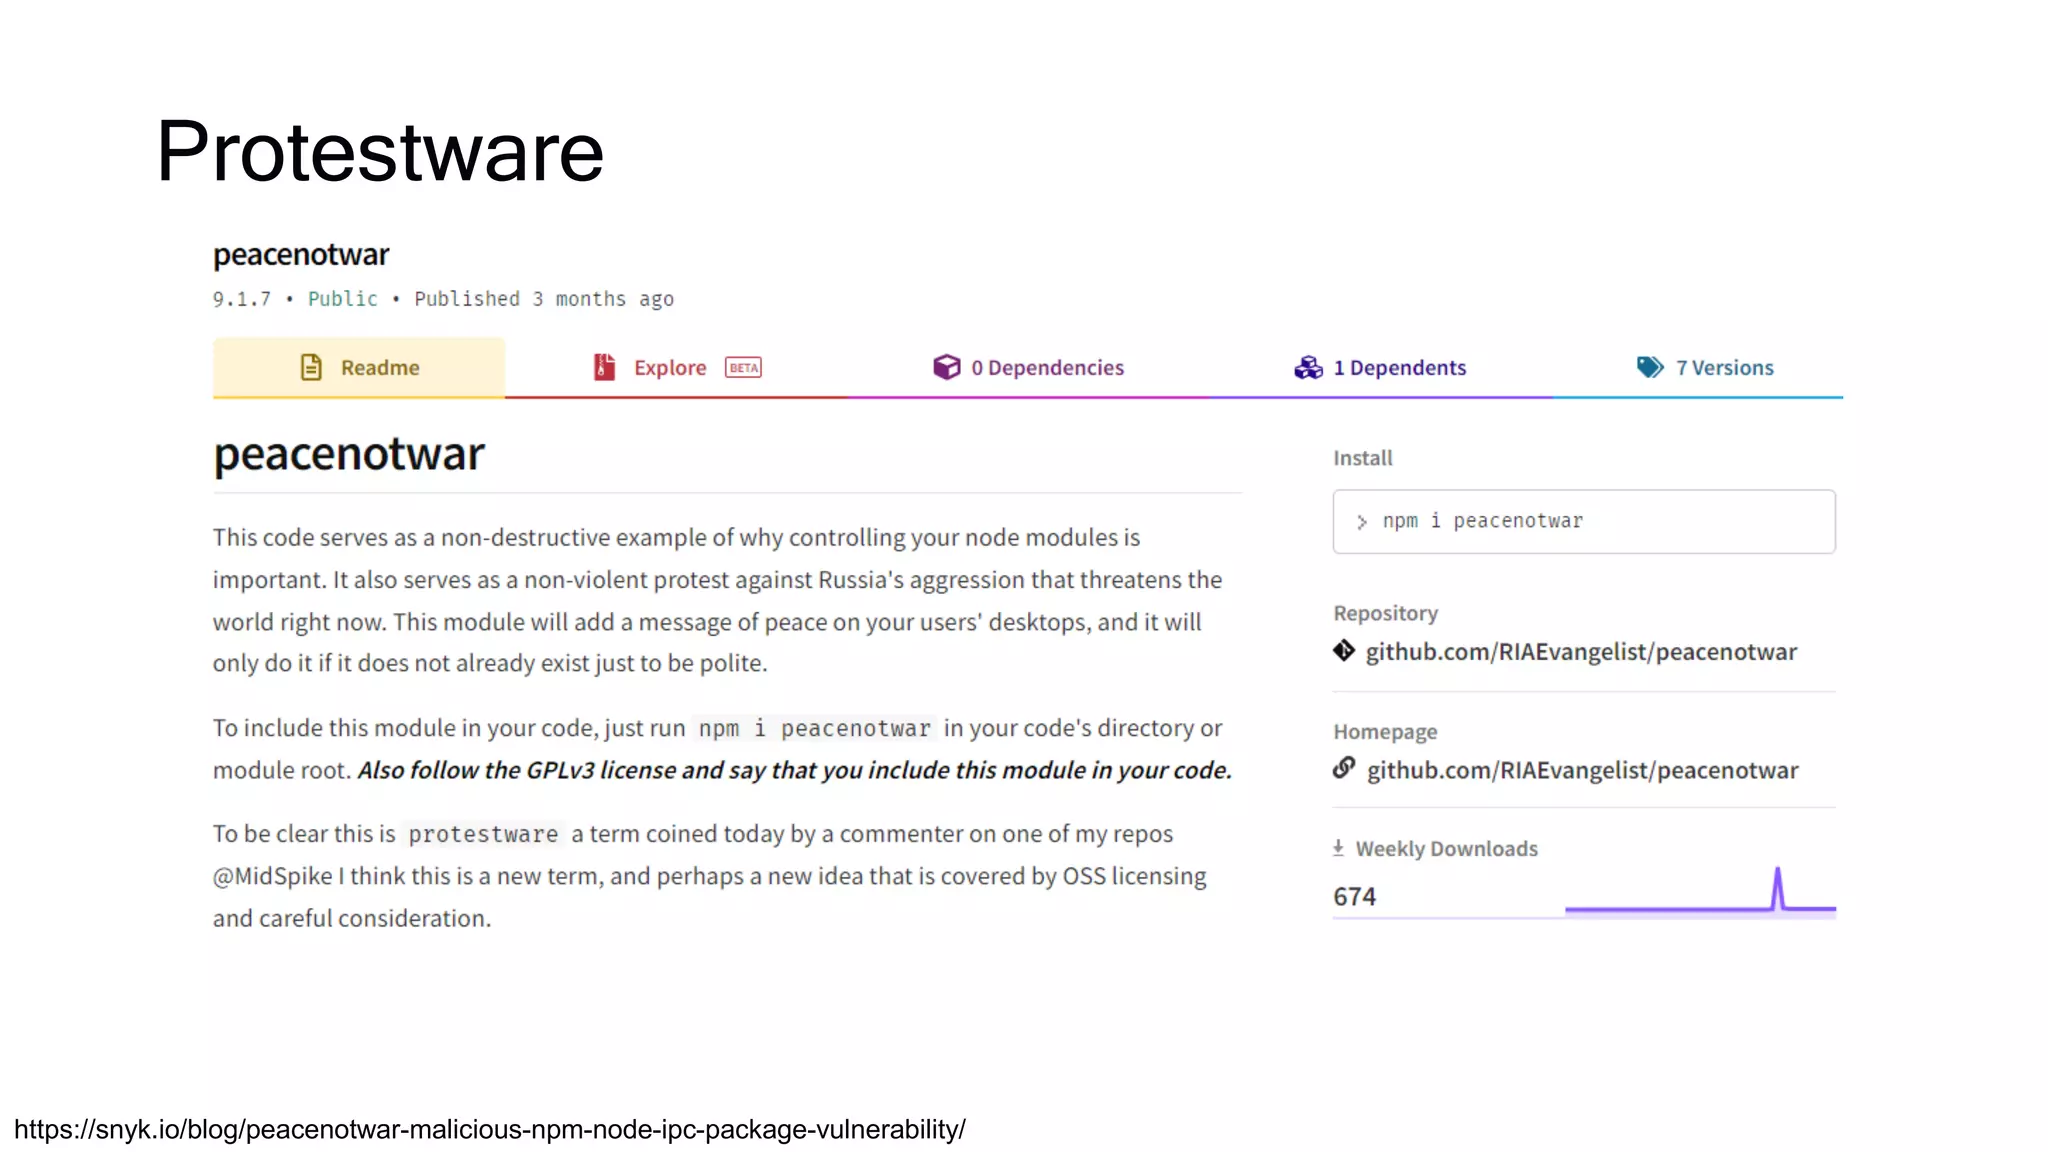The image size is (2048, 1152).
Task: Open the Readme tab
Action: [x=358, y=367]
